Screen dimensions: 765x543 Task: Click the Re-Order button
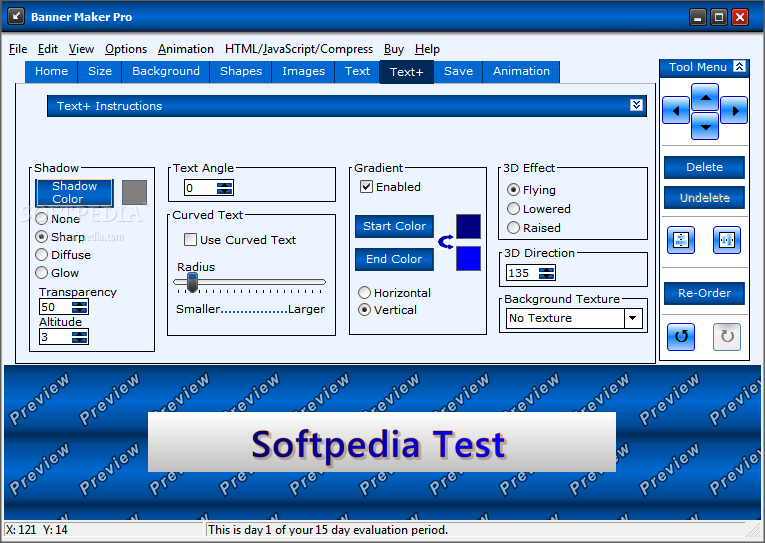pyautogui.click(x=704, y=293)
